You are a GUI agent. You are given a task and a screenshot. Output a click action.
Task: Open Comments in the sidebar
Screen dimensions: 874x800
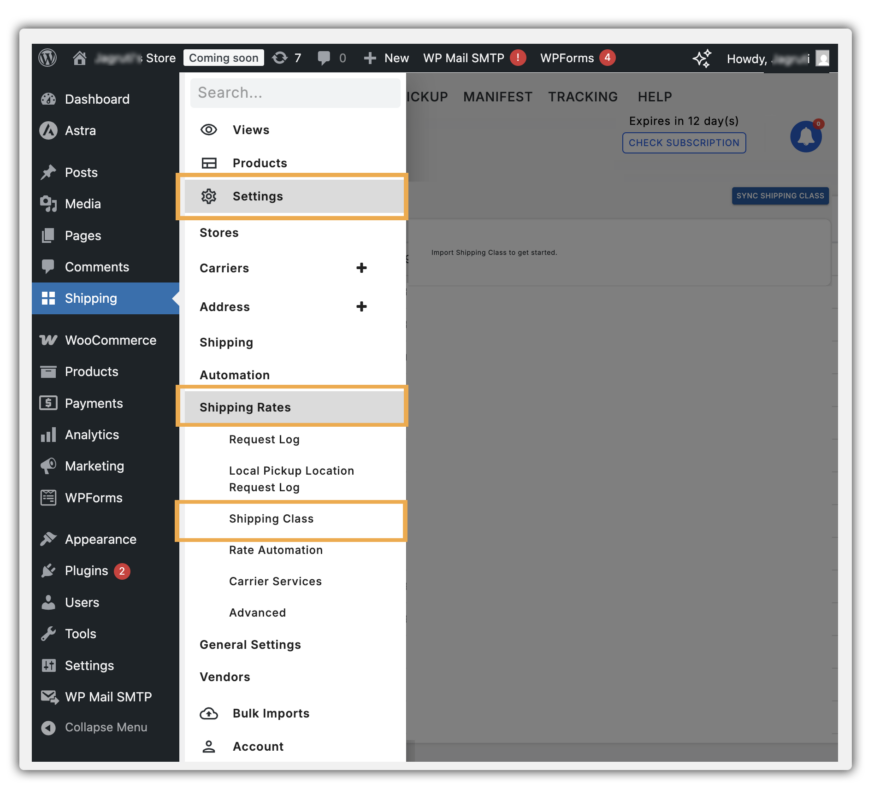[96, 267]
